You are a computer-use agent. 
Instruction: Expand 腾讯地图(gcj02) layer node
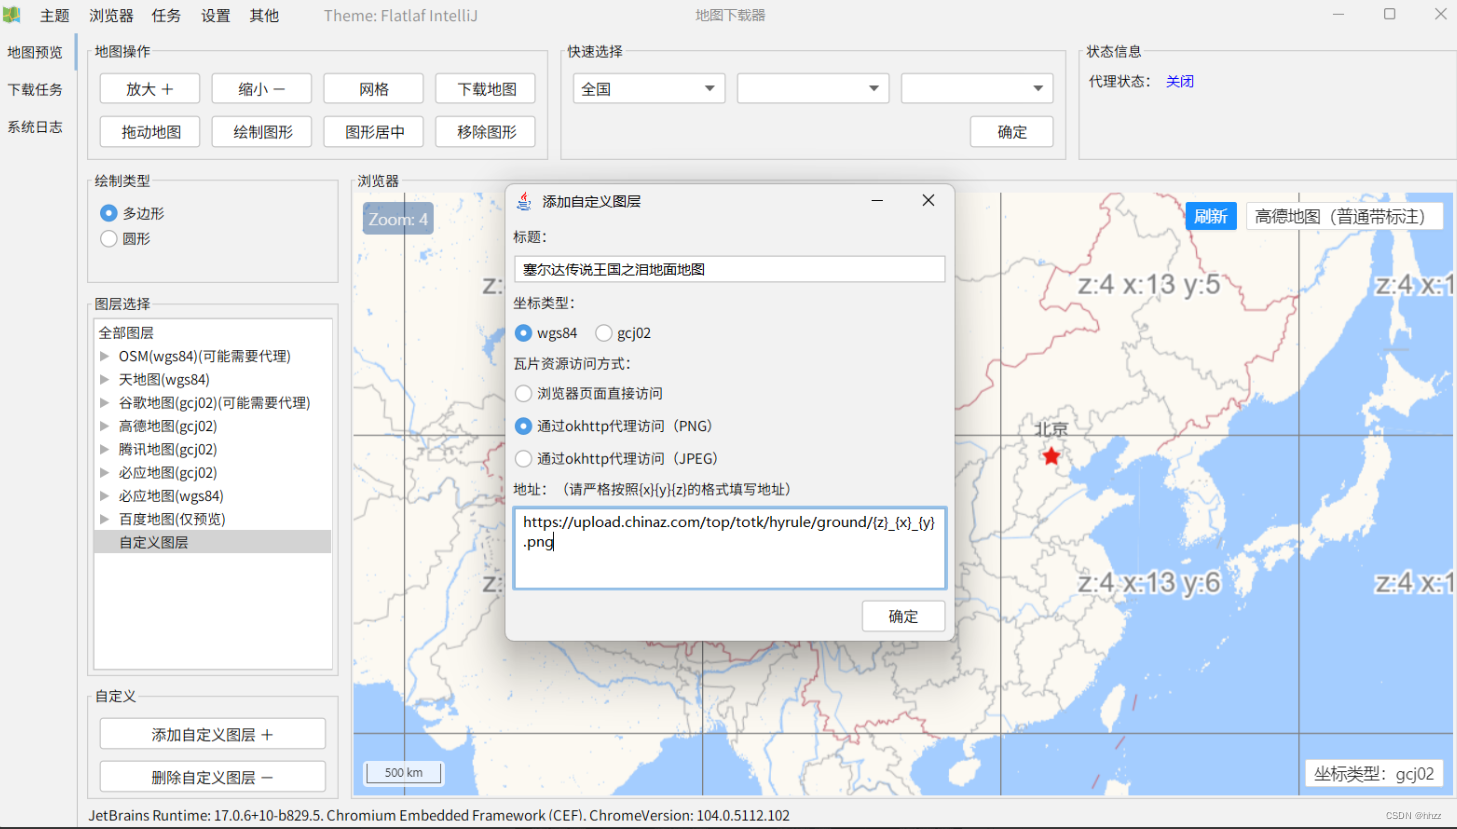(x=104, y=449)
